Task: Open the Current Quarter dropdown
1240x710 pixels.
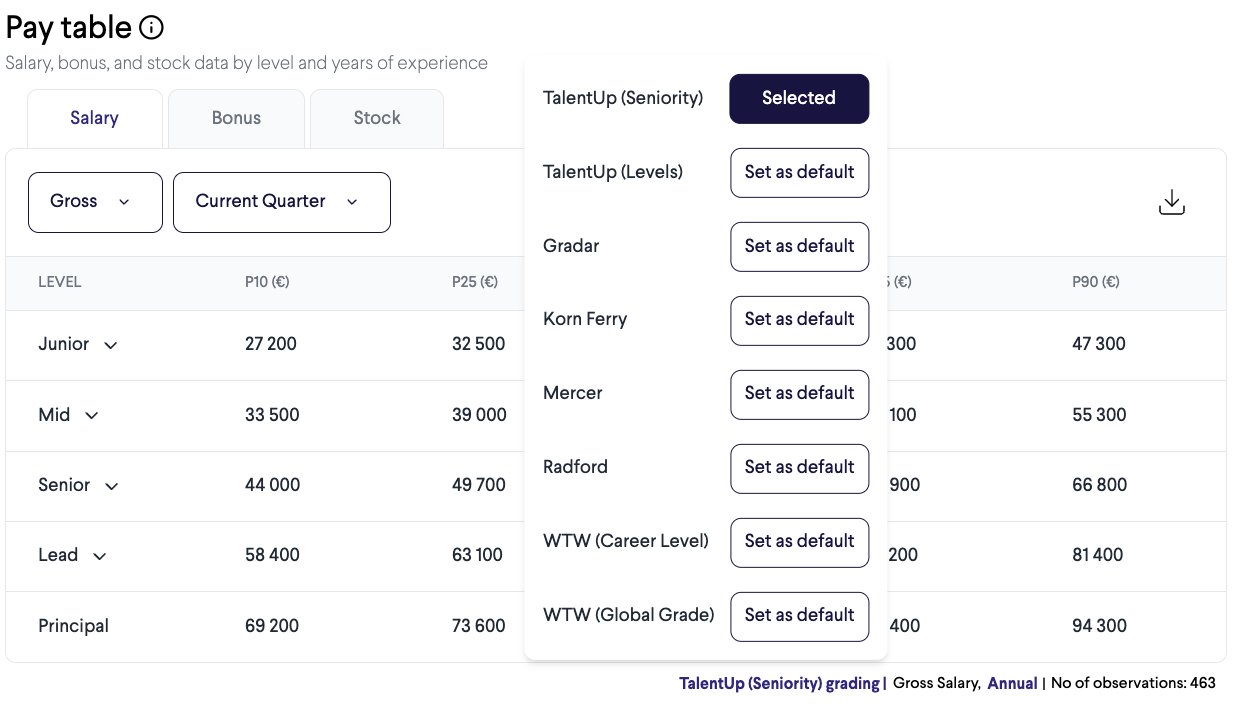Action: coord(281,202)
